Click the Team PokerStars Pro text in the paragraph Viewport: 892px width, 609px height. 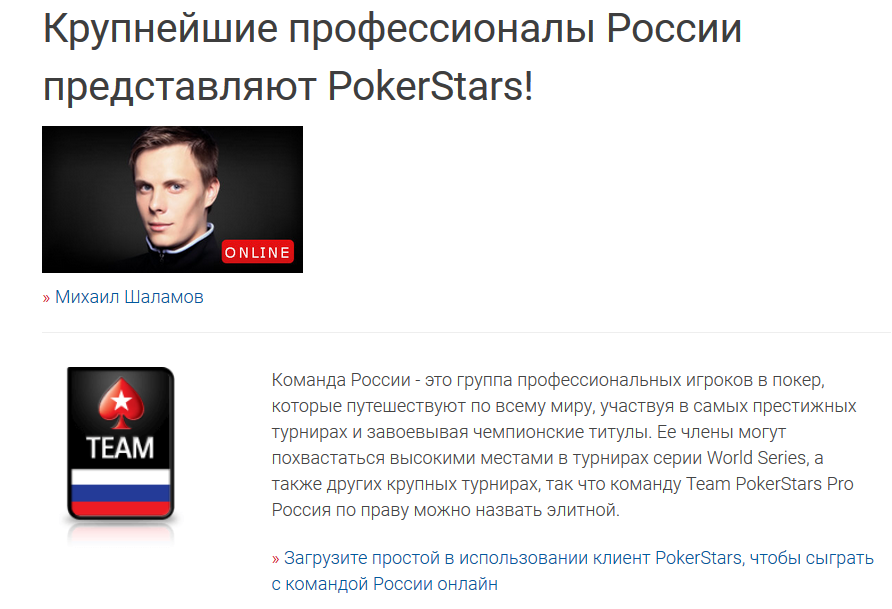tap(770, 484)
